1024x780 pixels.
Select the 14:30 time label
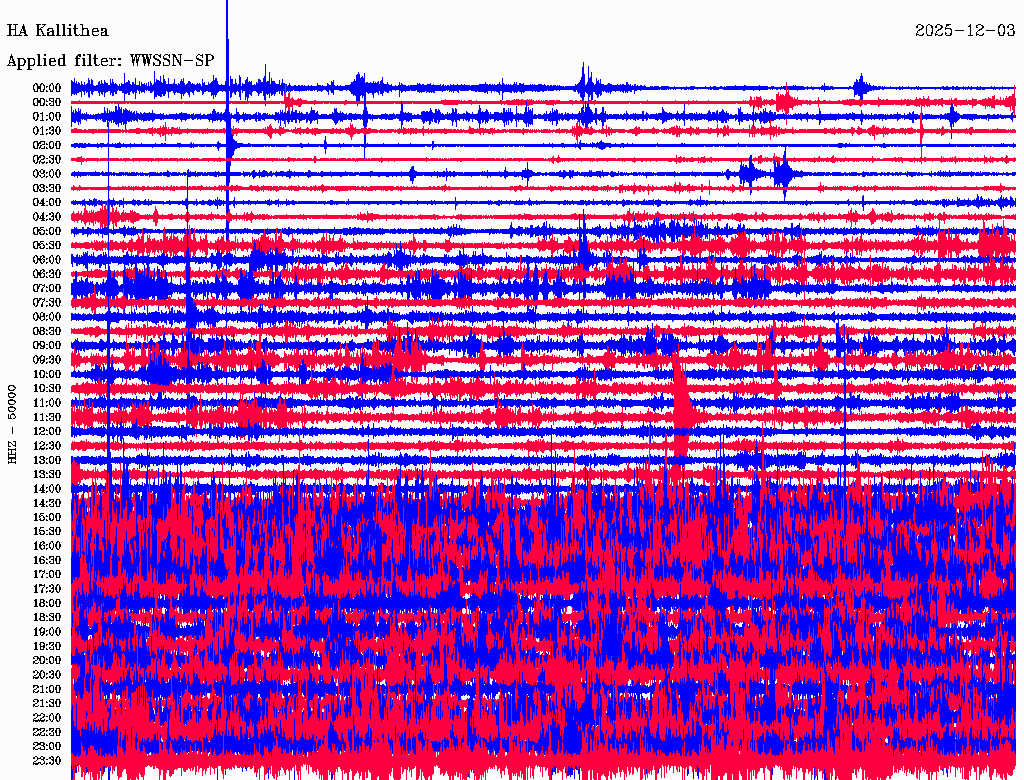[47, 503]
